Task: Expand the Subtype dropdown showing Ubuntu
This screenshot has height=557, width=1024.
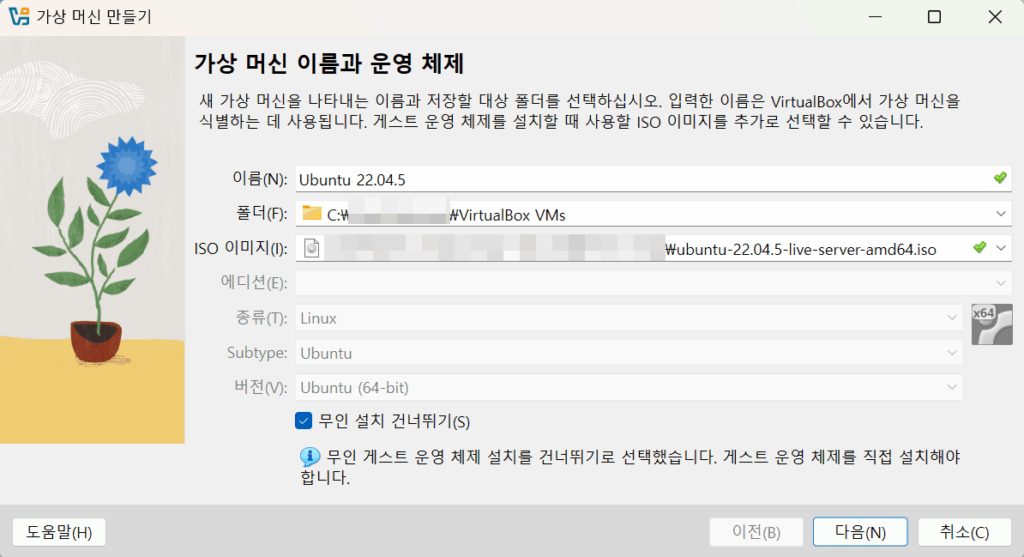Action: point(952,353)
